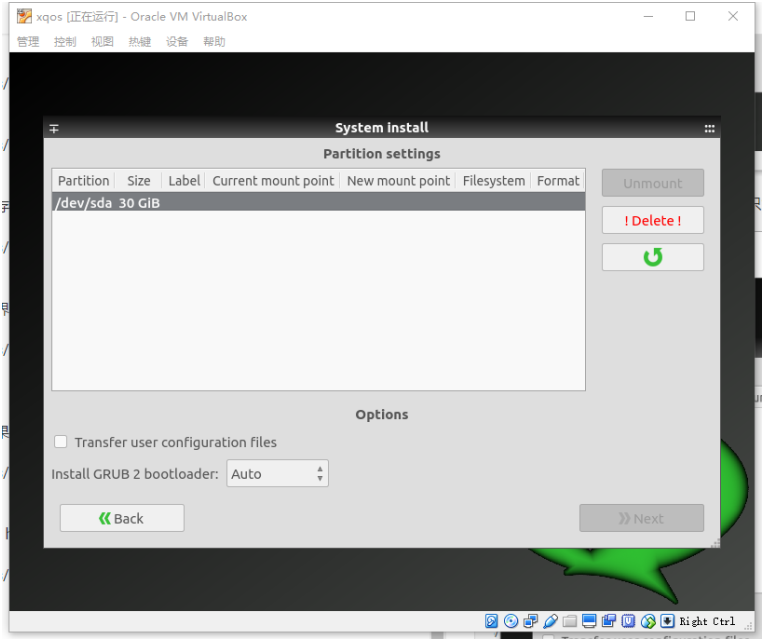
Task: Go Back to previous install step
Action: 122,518
